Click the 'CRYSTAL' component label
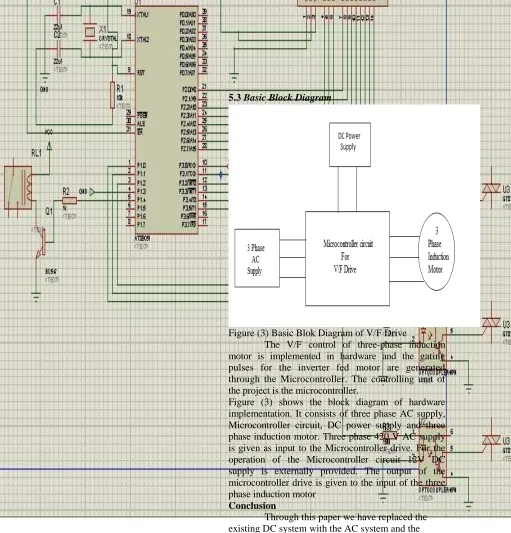 point(108,39)
